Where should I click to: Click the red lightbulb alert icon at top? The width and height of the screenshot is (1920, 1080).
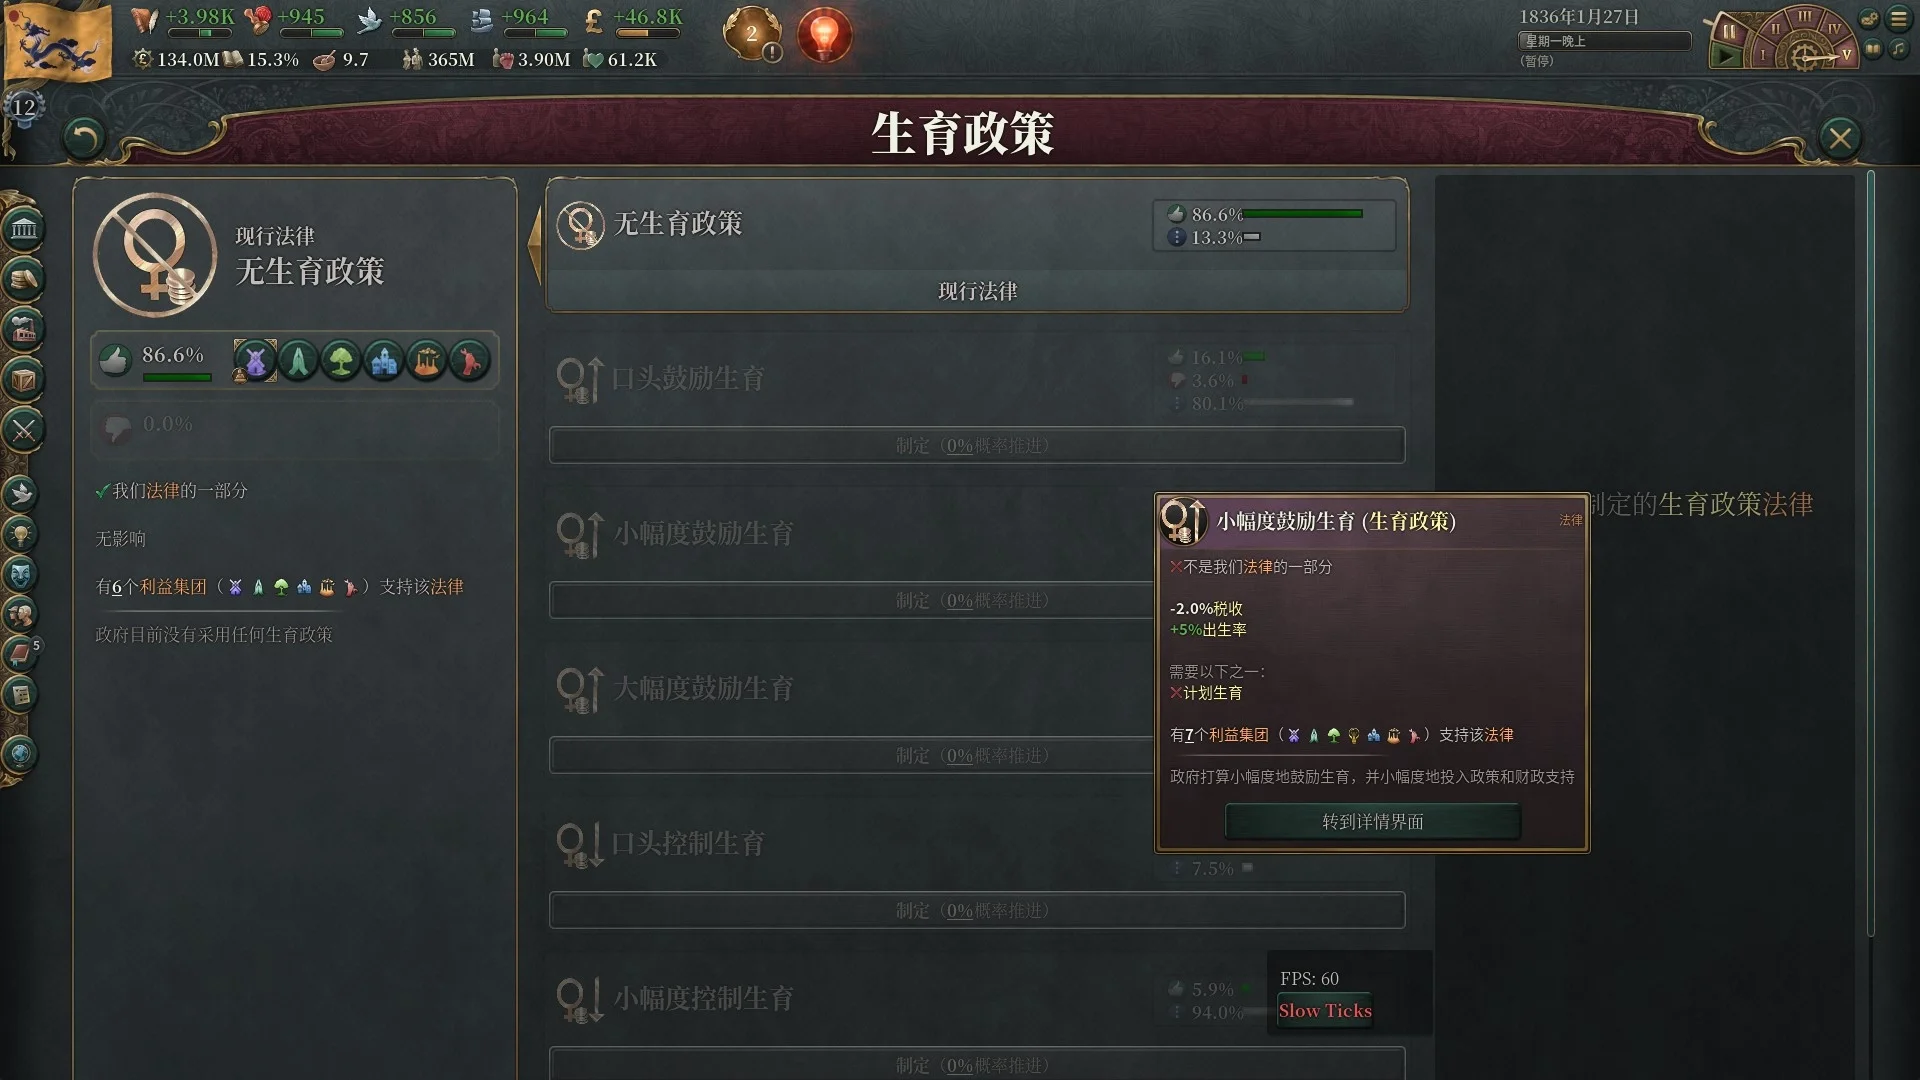pyautogui.click(x=824, y=35)
